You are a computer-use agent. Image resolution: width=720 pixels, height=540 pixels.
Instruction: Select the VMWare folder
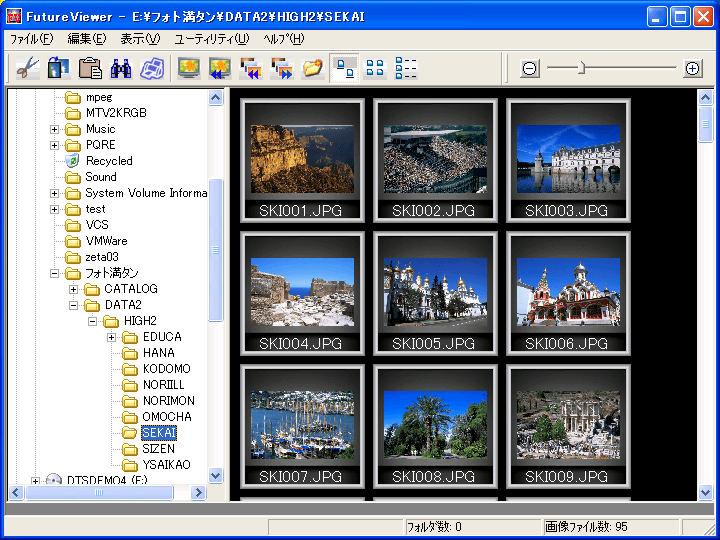(x=106, y=241)
